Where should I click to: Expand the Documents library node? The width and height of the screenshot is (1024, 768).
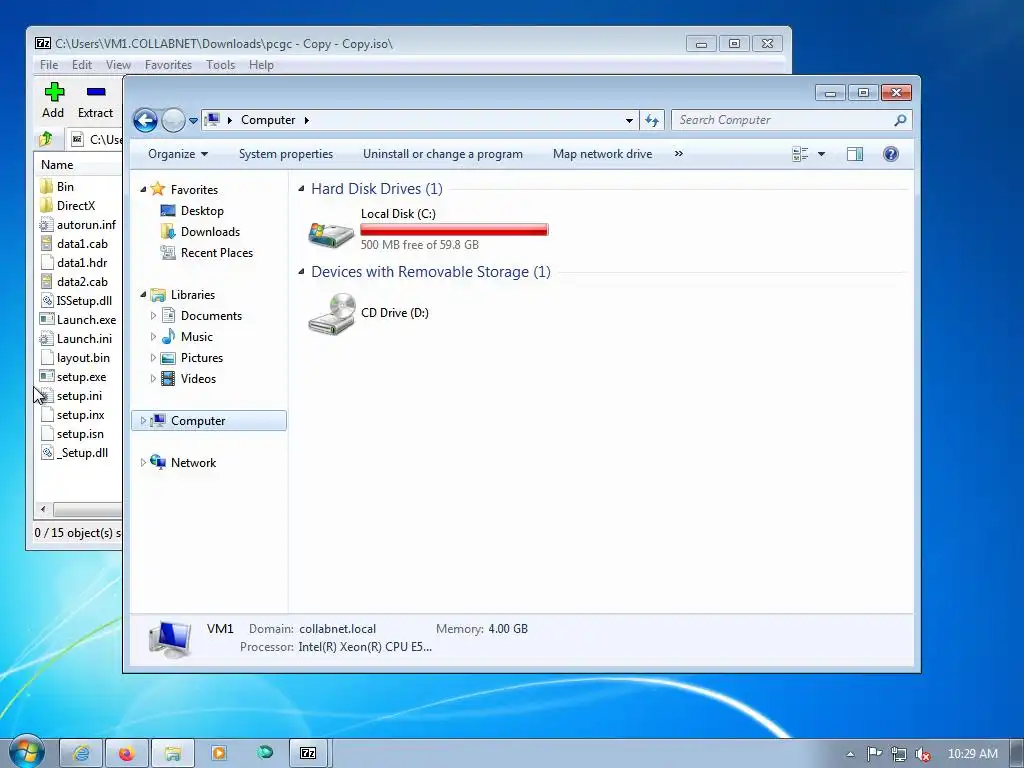(153, 316)
